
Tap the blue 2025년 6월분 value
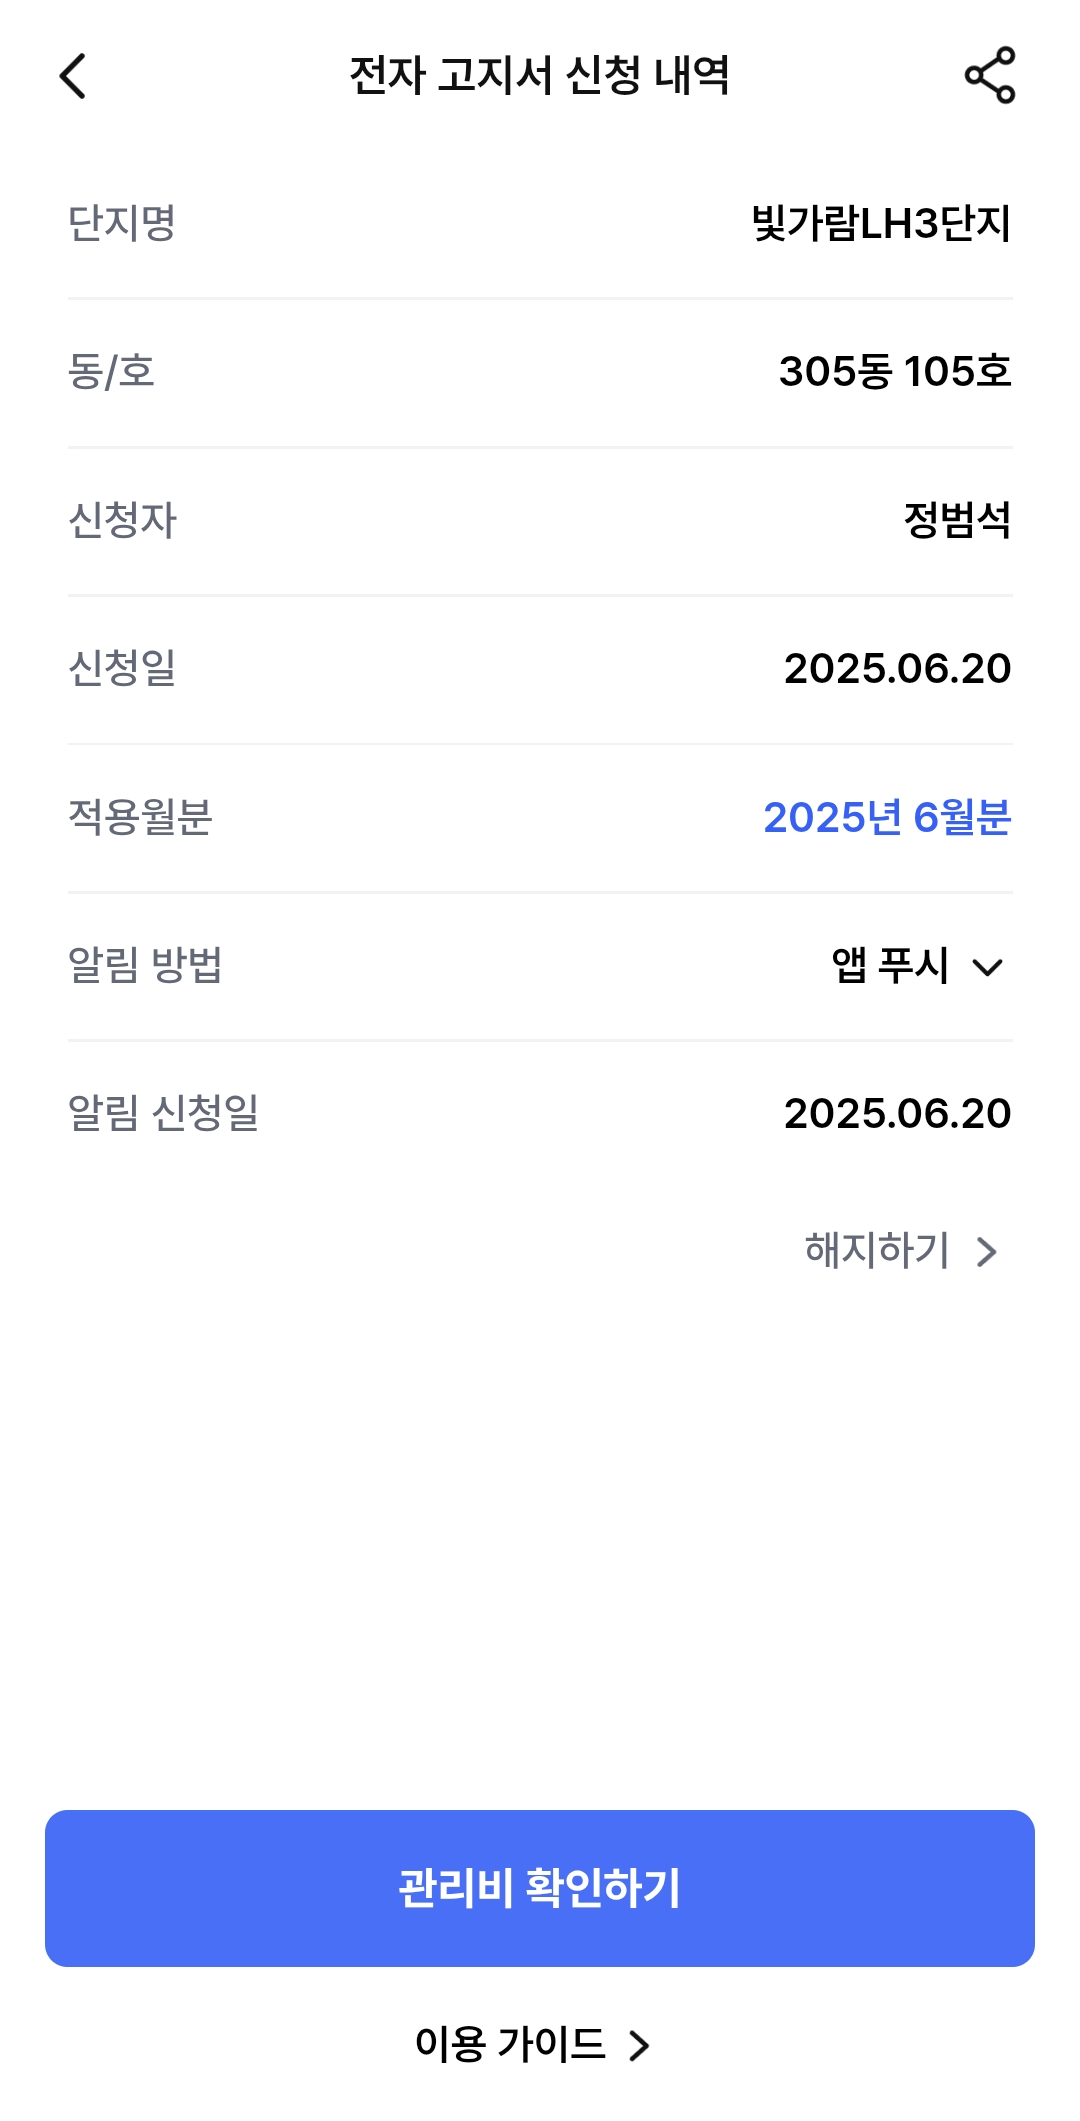(887, 818)
